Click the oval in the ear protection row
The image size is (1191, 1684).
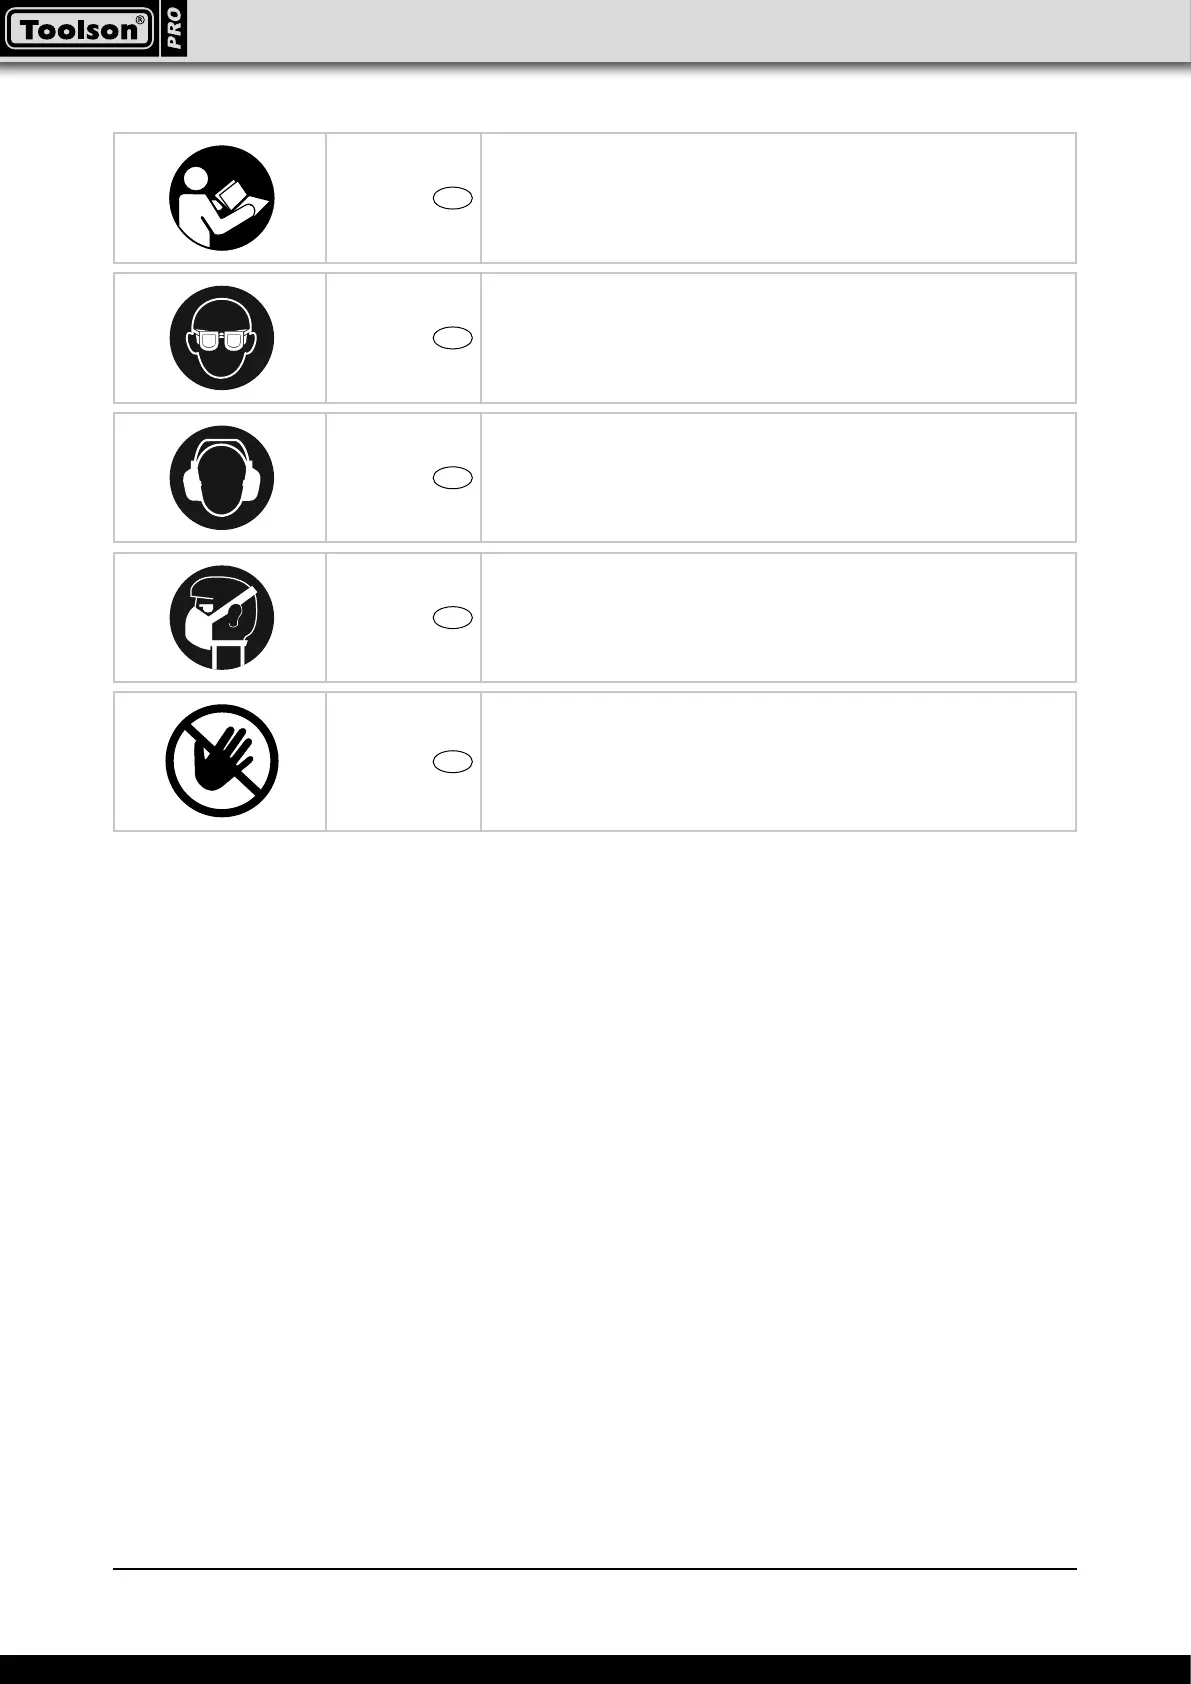tap(453, 478)
